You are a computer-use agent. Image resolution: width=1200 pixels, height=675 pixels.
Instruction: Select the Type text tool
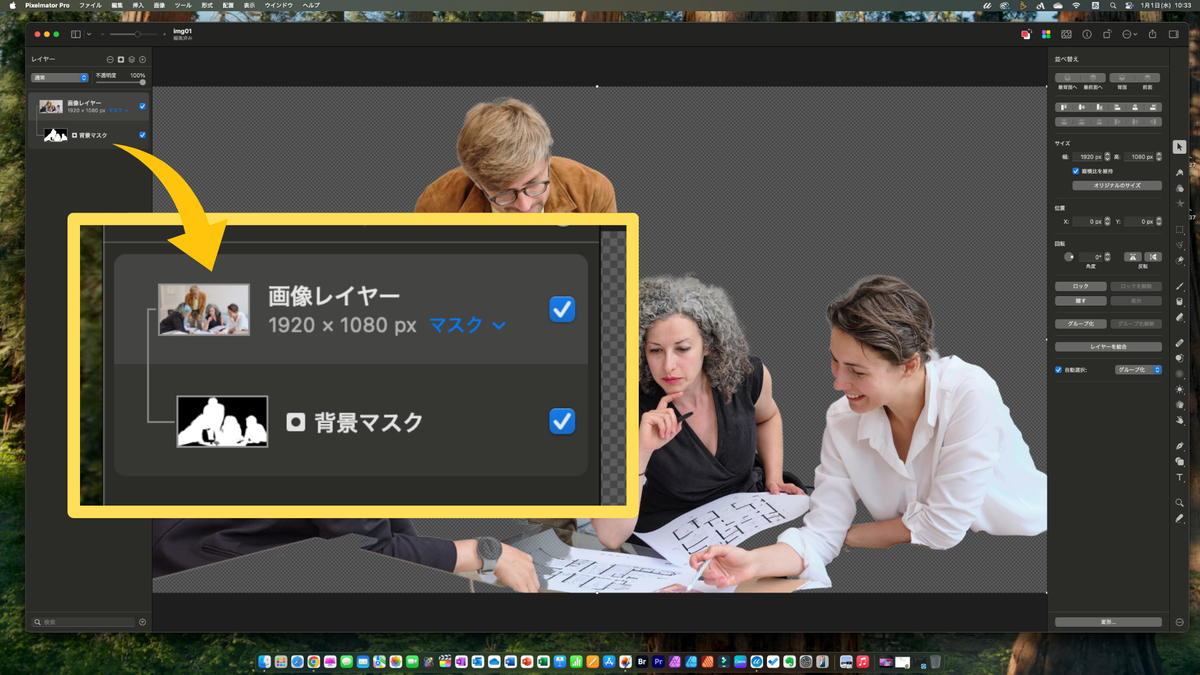[1180, 477]
